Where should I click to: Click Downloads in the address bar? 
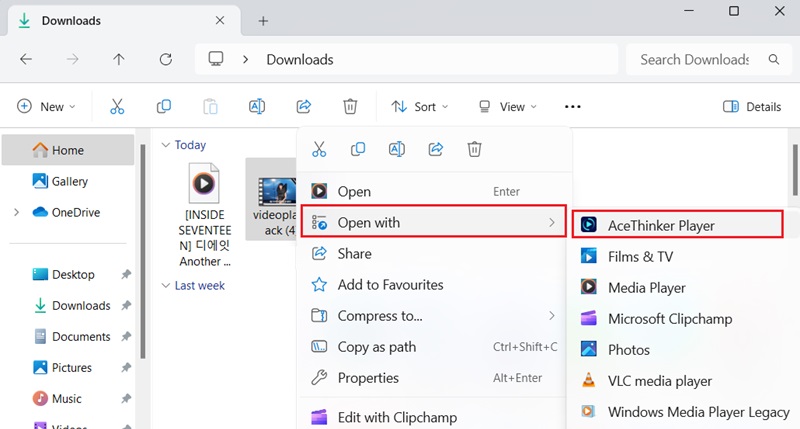pyautogui.click(x=300, y=59)
